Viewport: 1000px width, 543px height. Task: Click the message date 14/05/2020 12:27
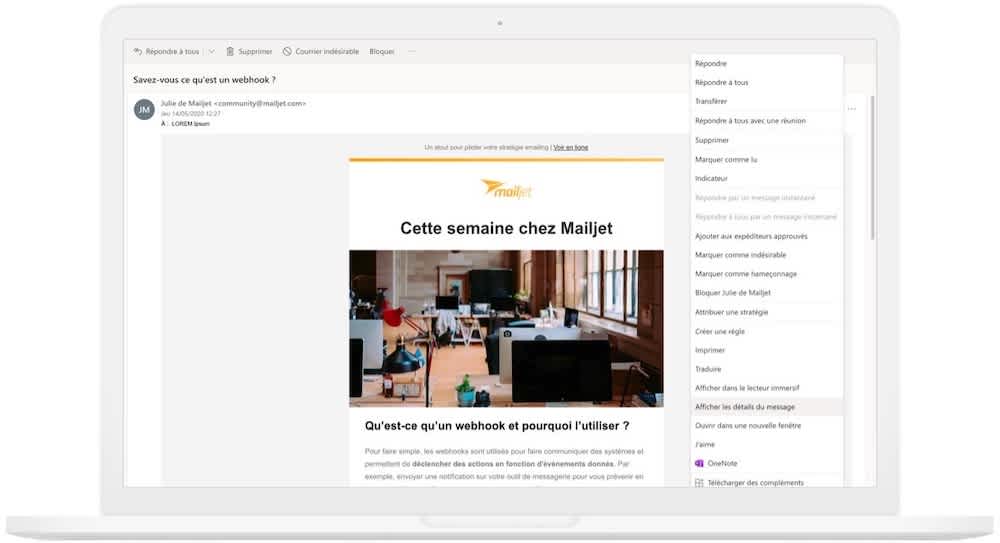pos(191,114)
